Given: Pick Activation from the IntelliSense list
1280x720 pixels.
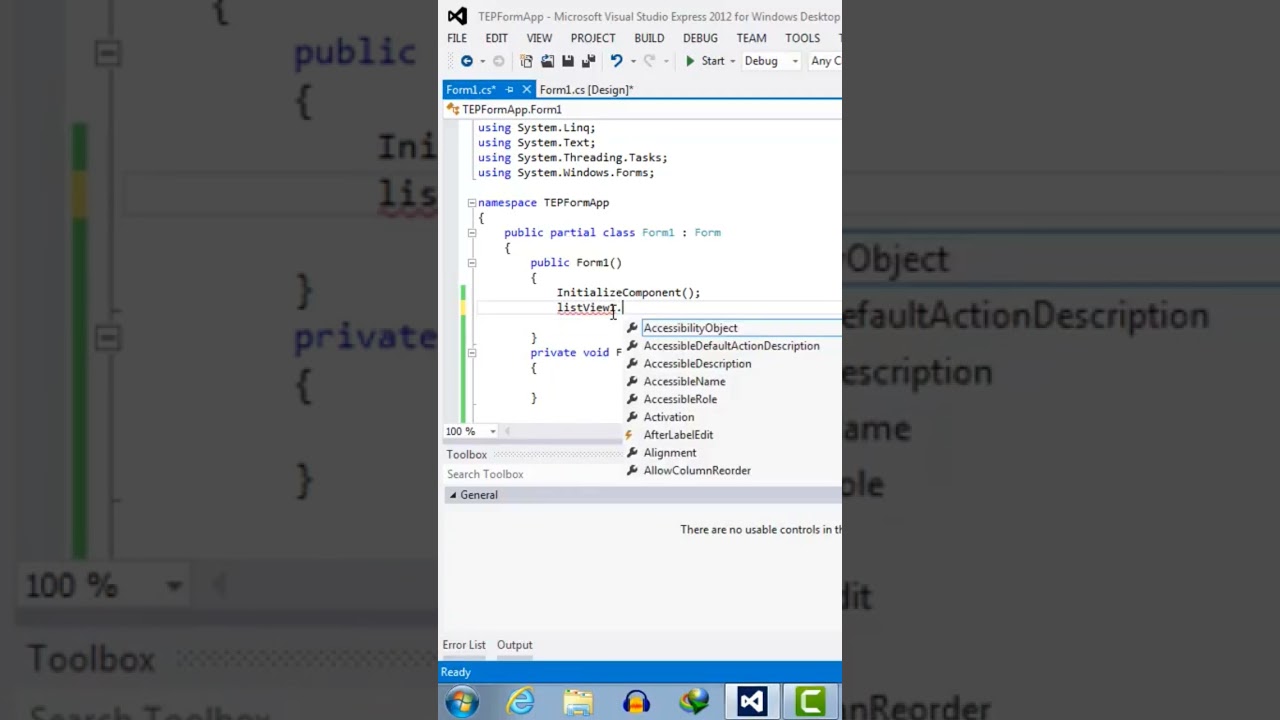Looking at the screenshot, I should (x=668, y=417).
